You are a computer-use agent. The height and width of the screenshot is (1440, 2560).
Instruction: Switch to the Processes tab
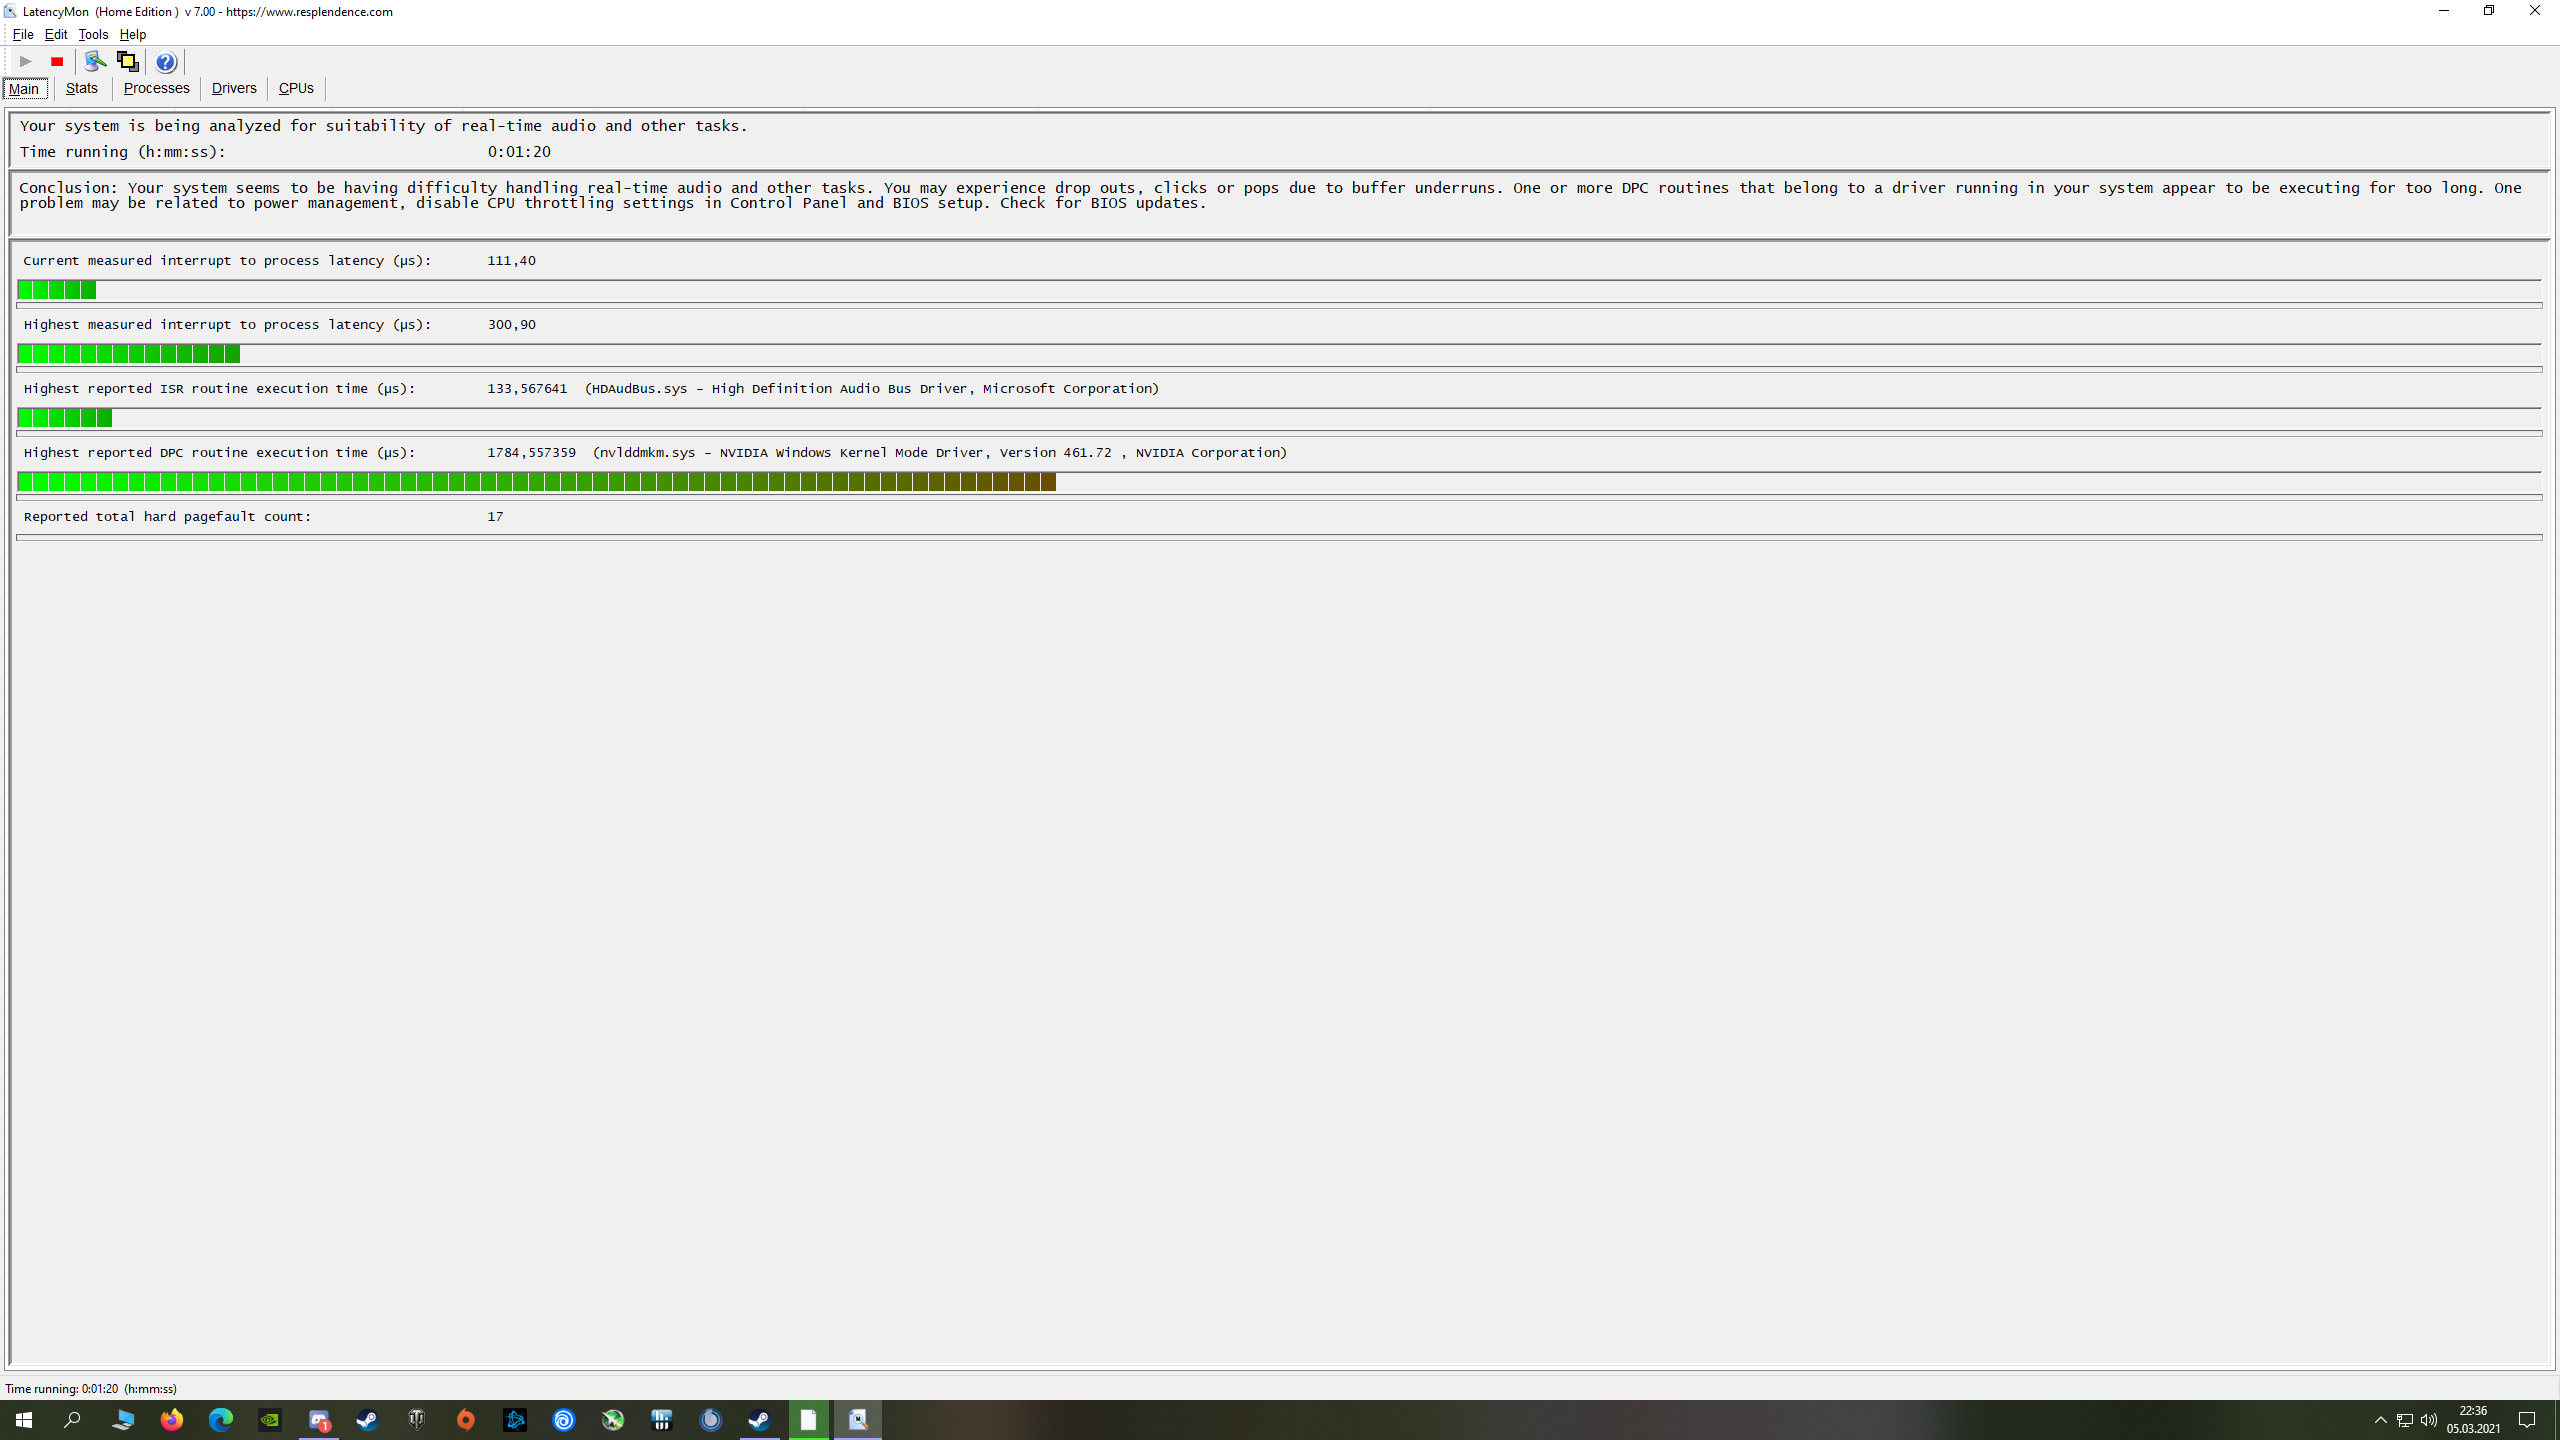pos(156,88)
